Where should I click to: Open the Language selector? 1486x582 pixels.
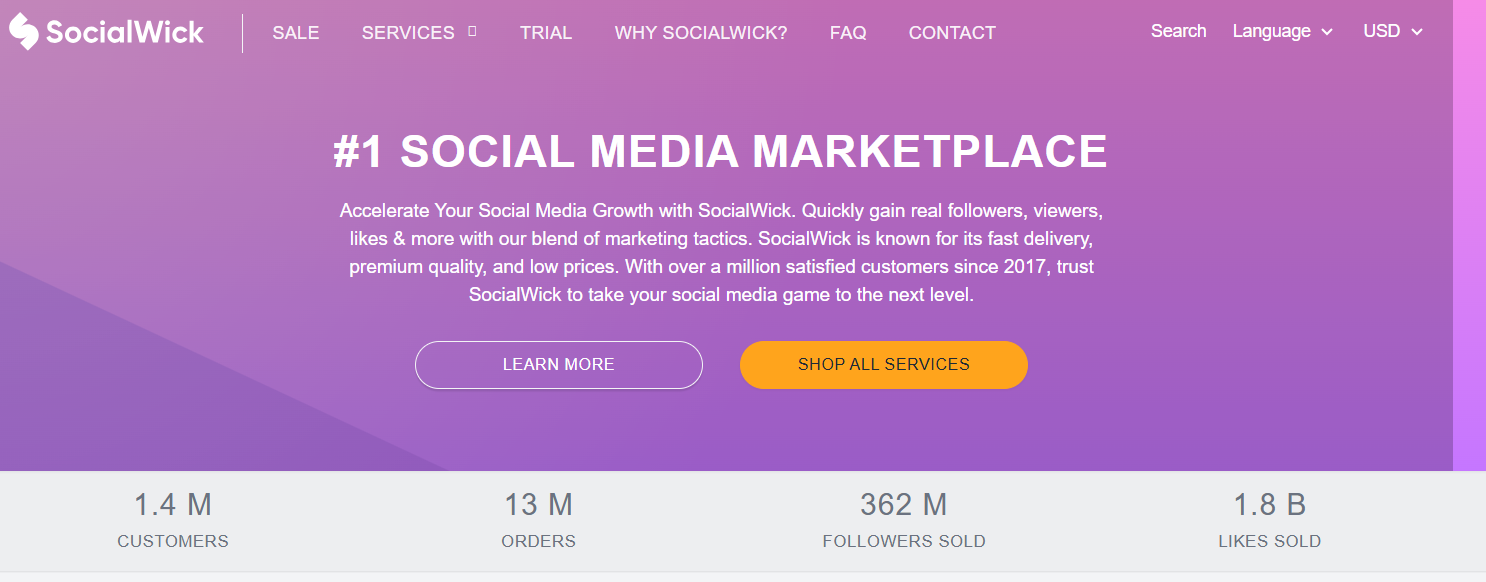coord(1270,31)
